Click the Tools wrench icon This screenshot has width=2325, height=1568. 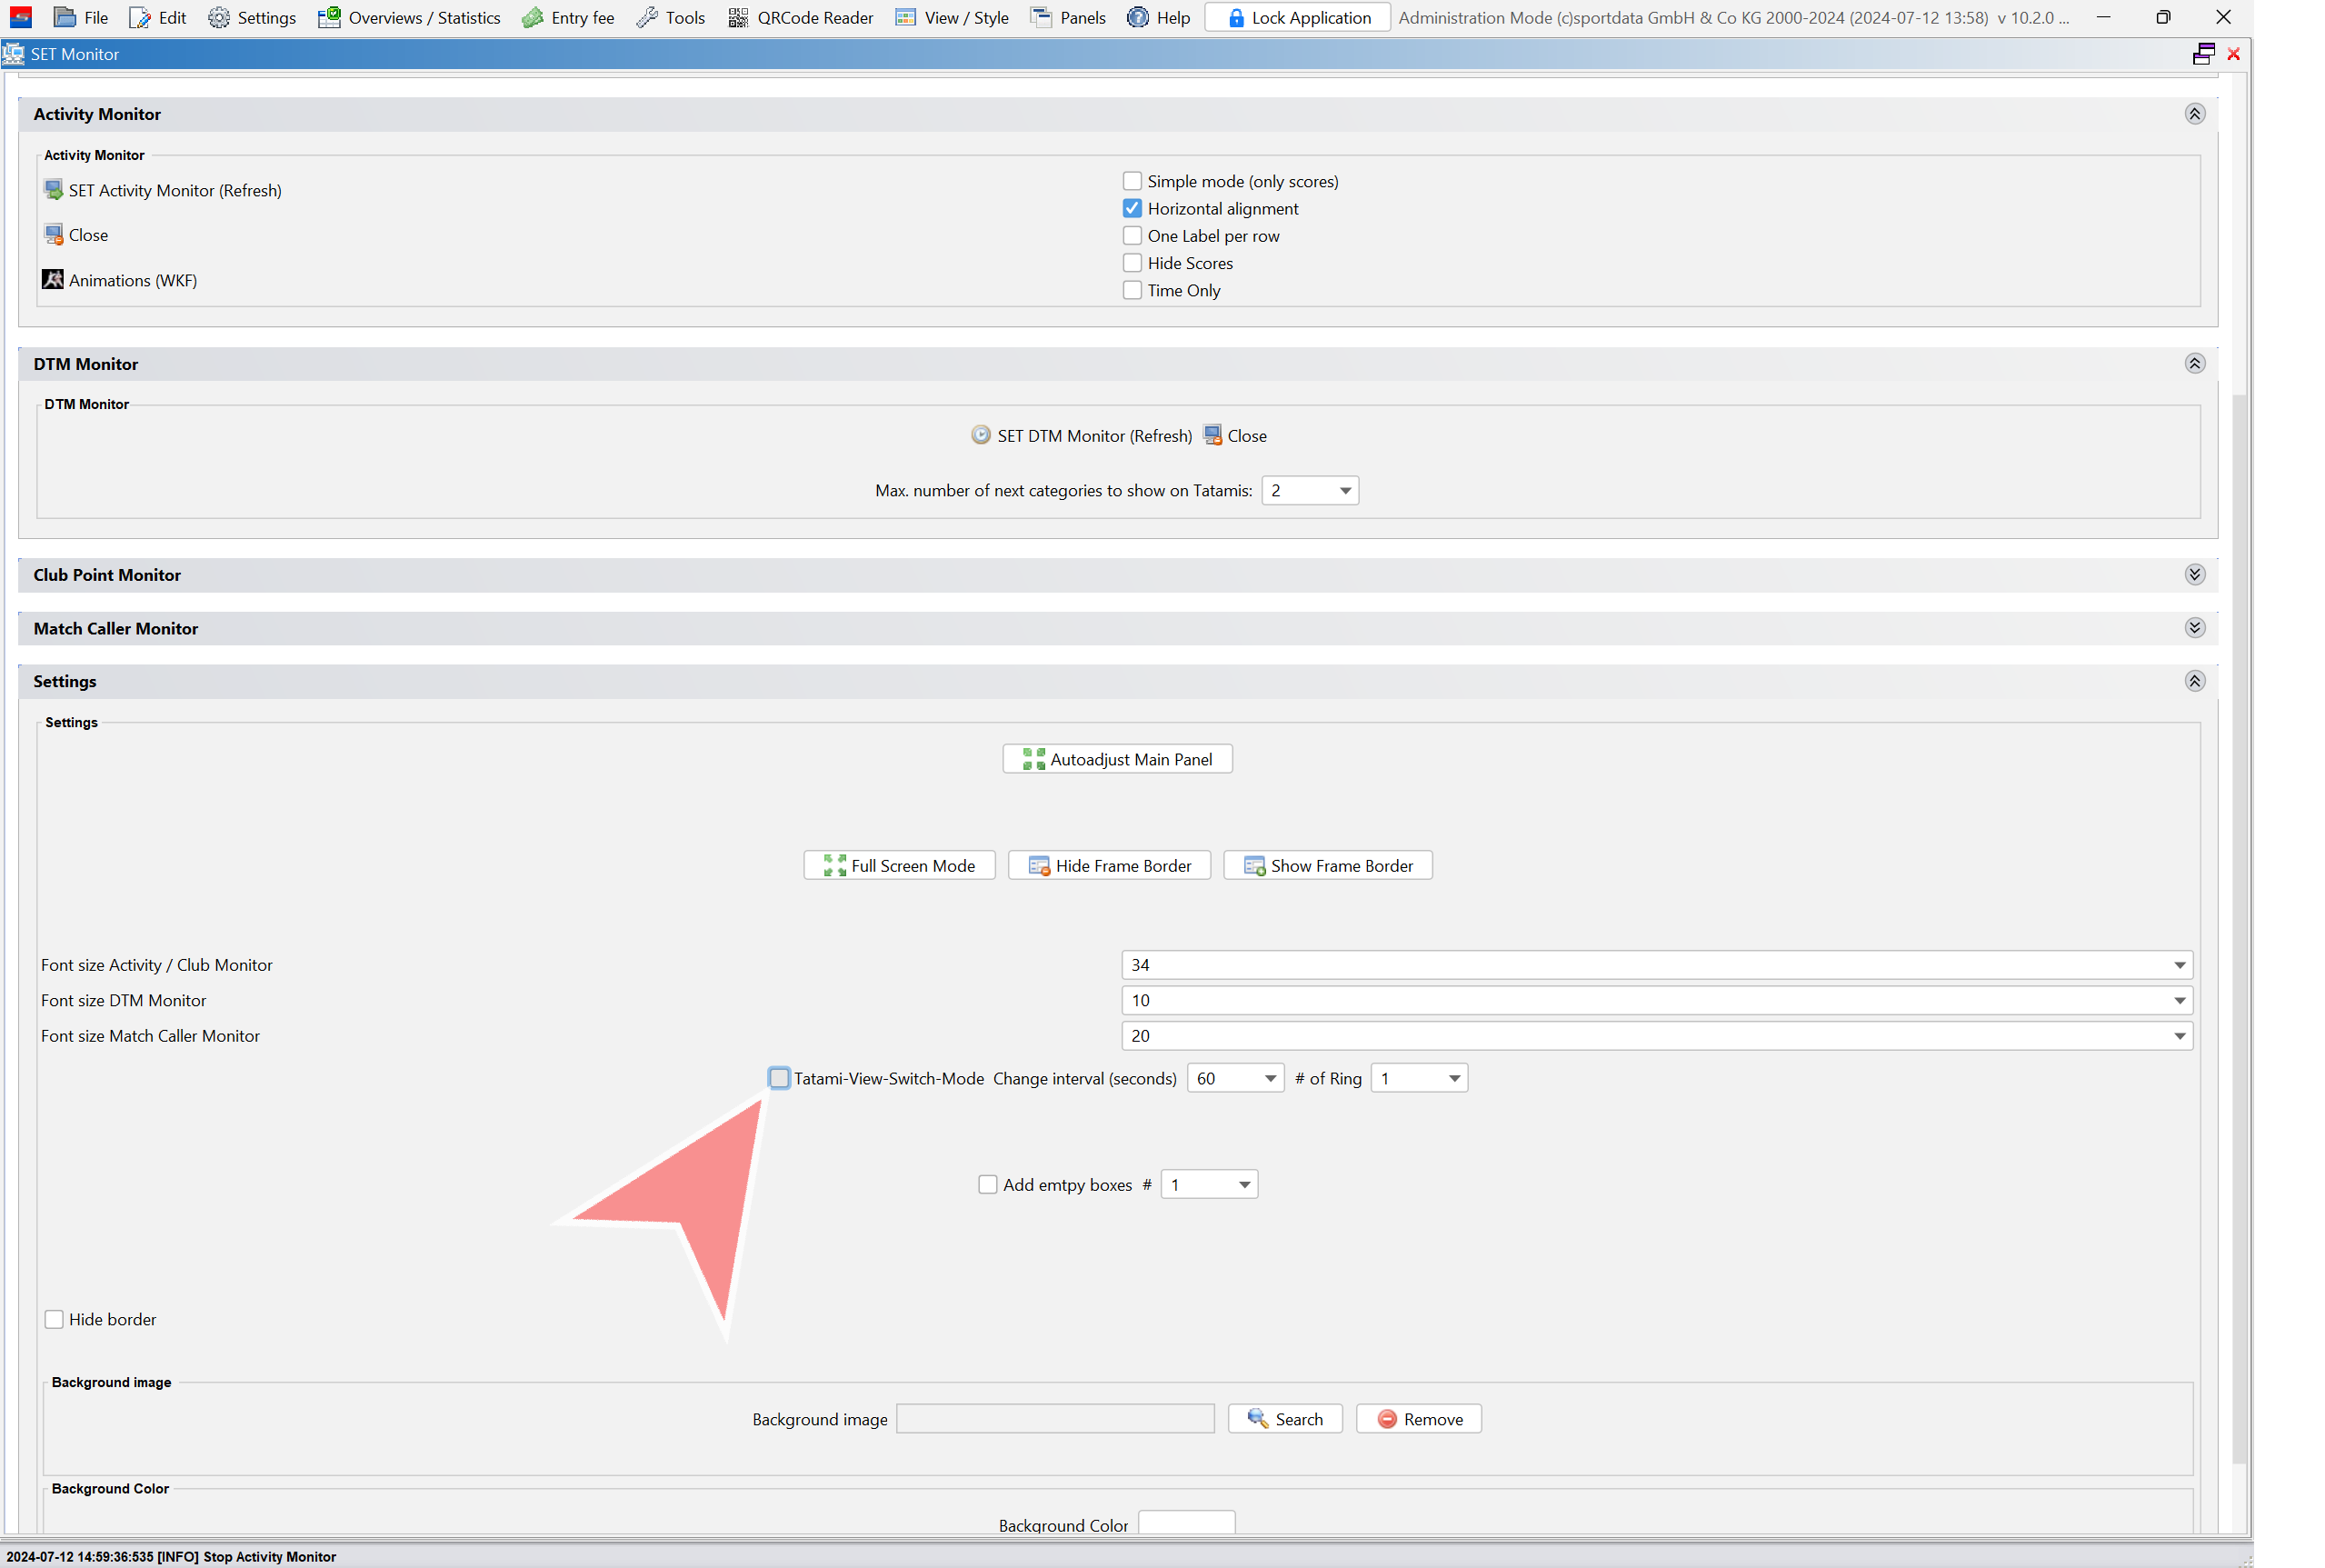click(648, 17)
